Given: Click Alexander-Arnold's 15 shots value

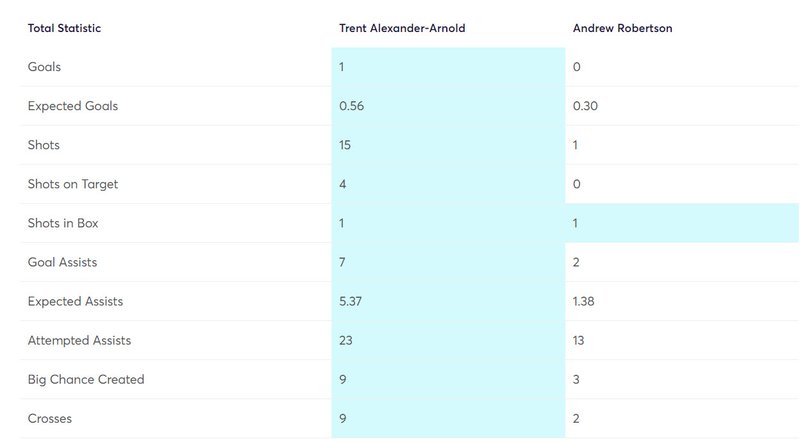Looking at the screenshot, I should coord(345,145).
